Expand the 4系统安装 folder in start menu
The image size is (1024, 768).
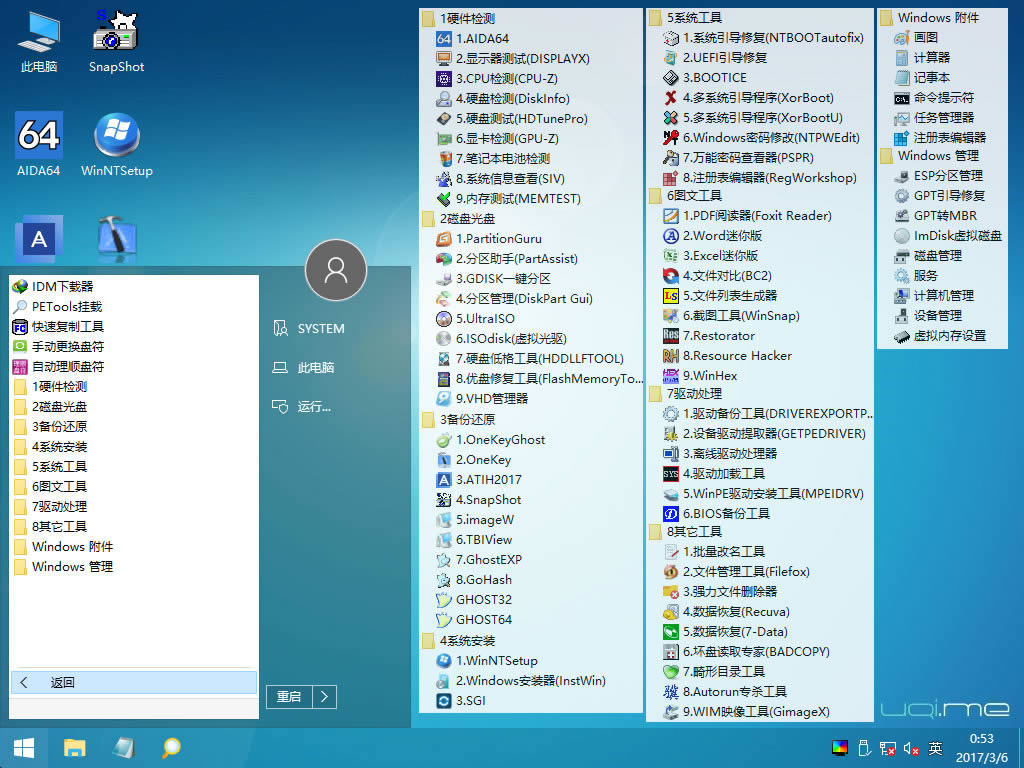point(134,447)
